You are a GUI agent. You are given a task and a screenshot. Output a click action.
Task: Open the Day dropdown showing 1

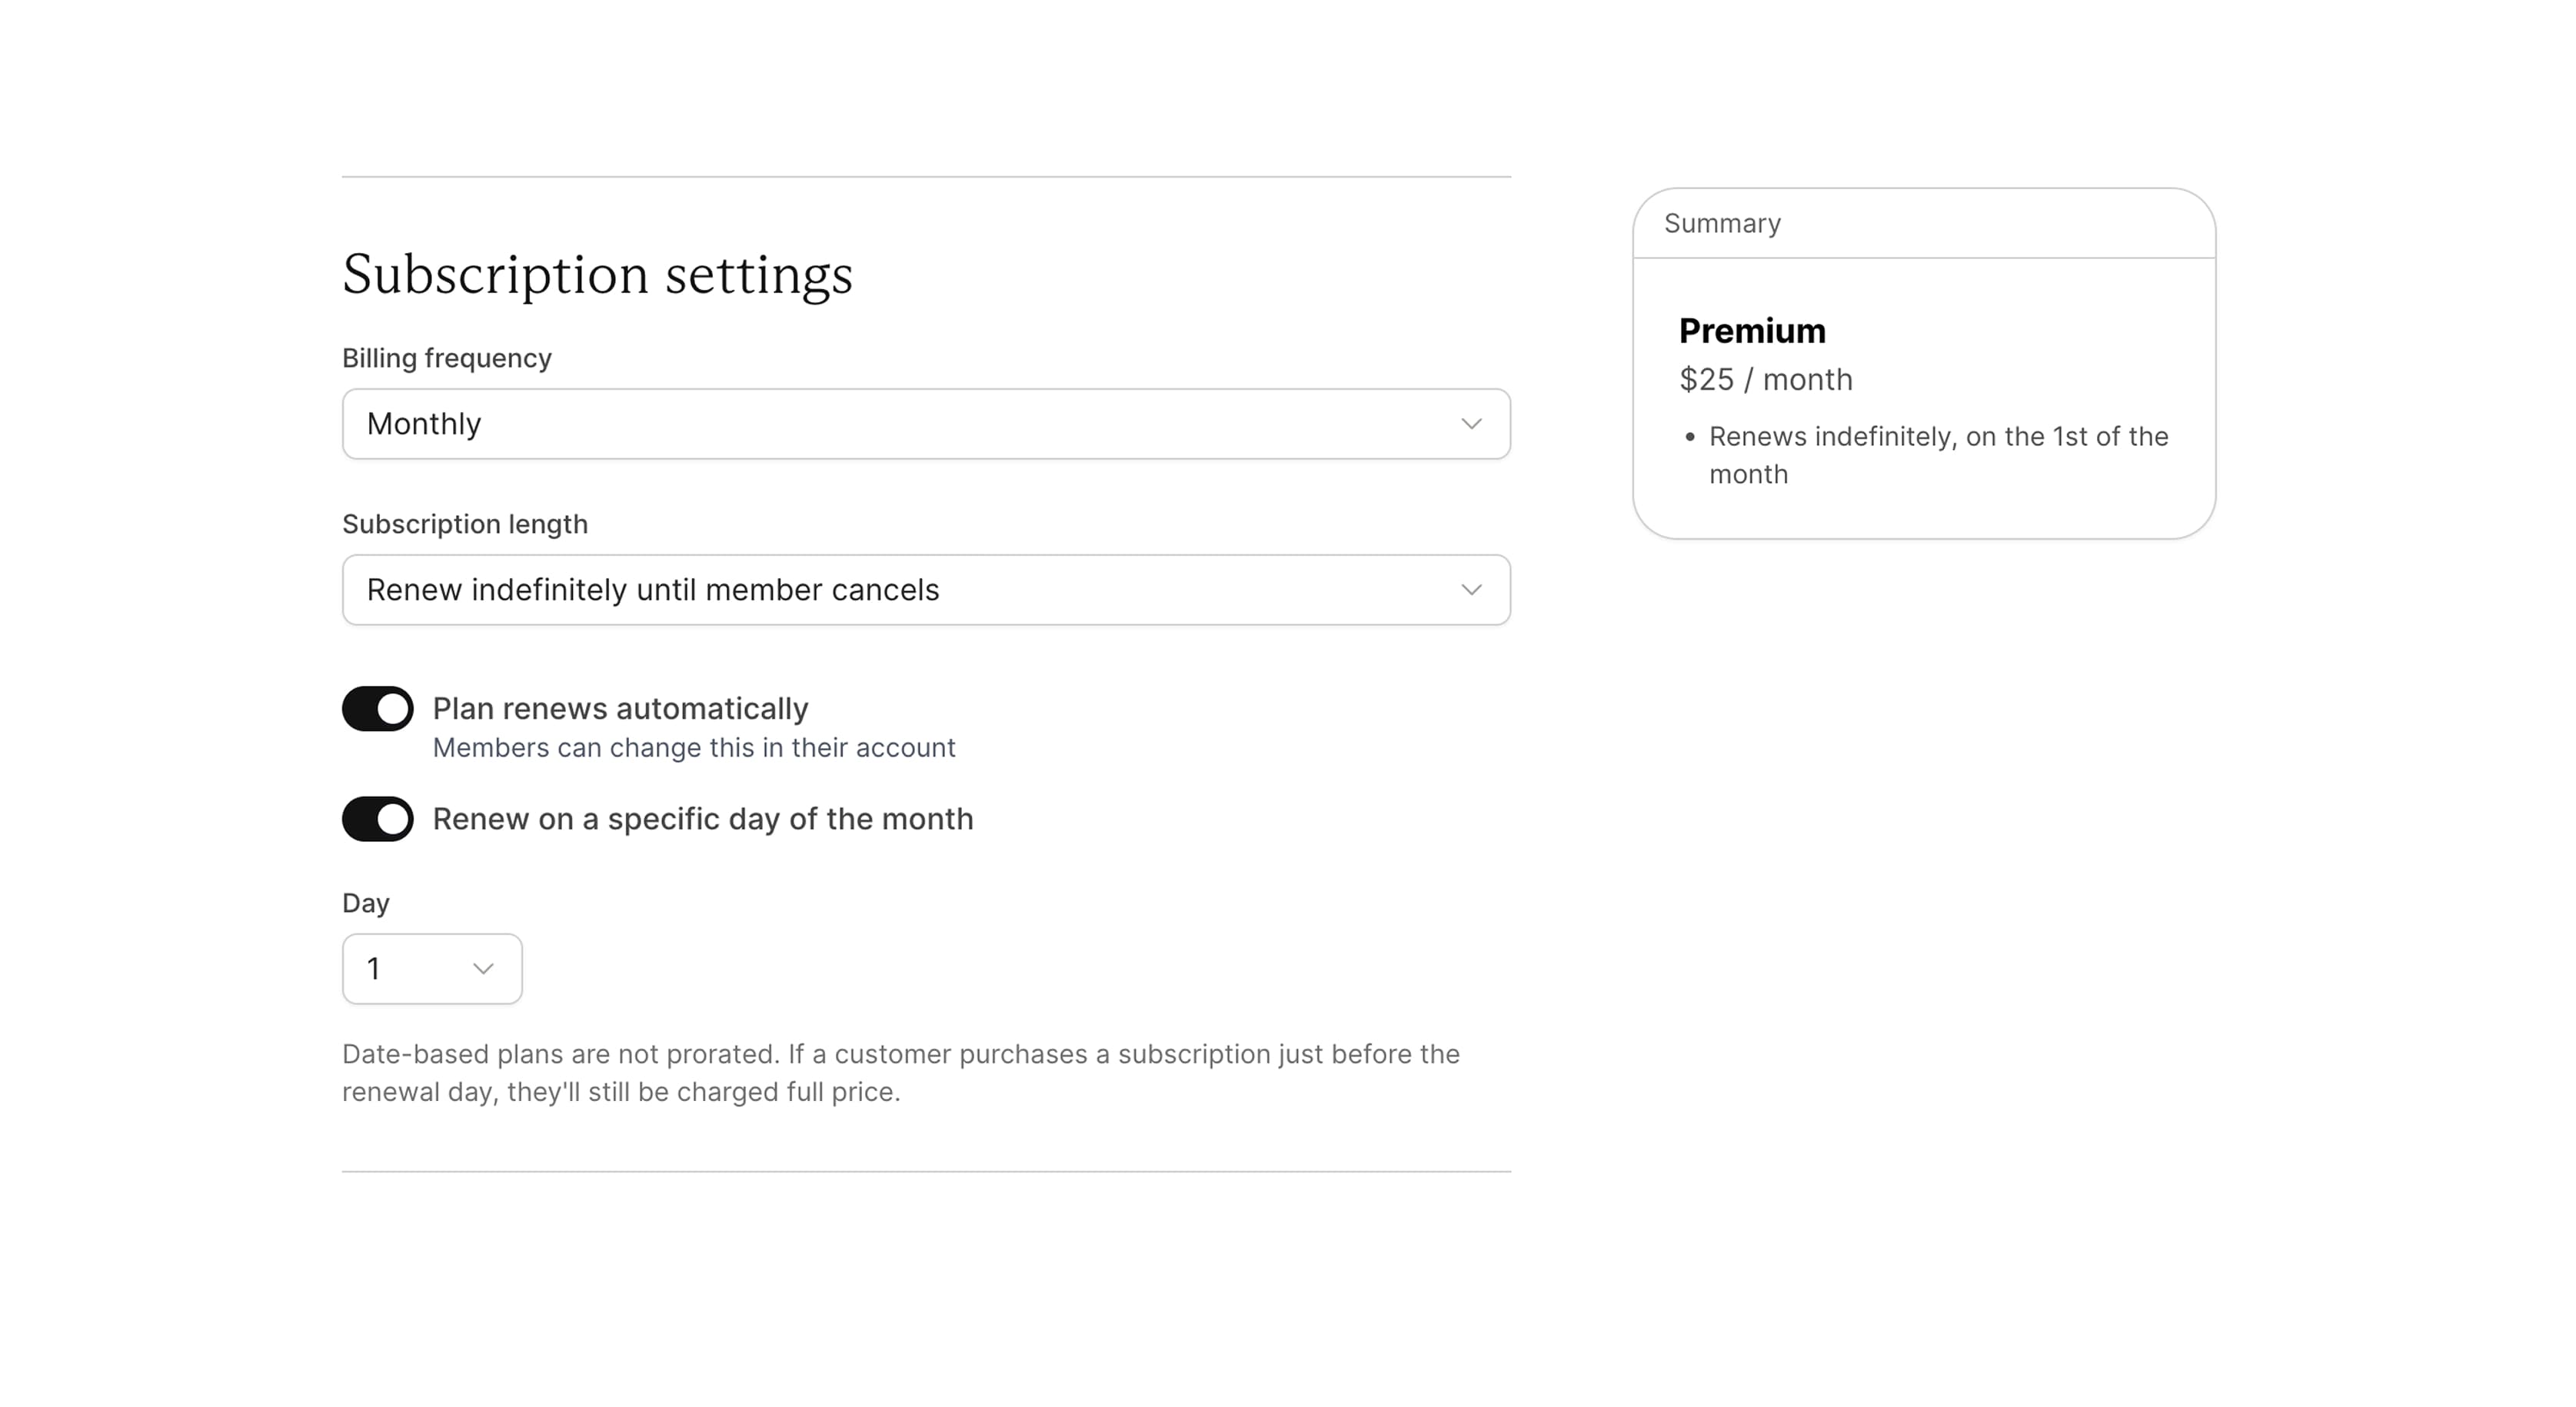click(431, 969)
